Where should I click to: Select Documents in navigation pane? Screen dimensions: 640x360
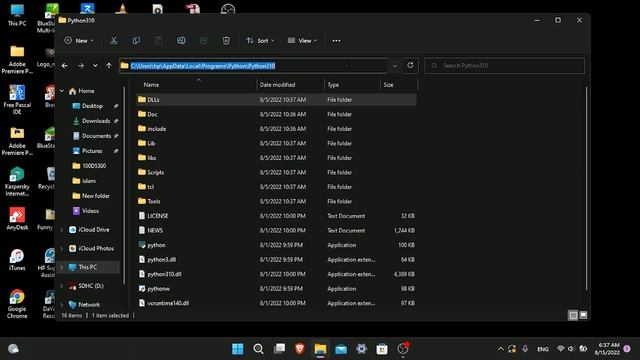click(x=96, y=136)
